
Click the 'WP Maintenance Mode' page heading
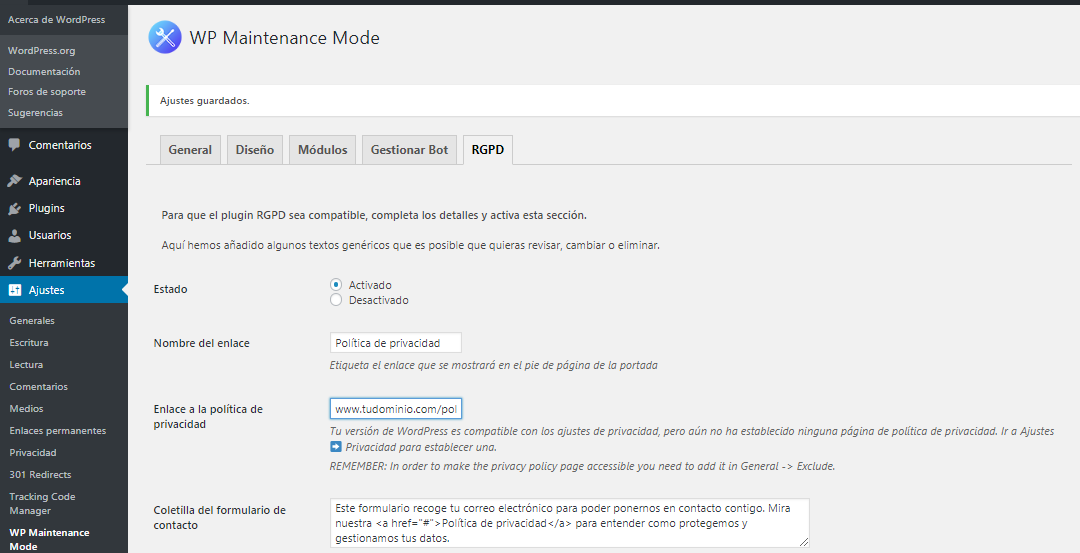[x=284, y=37]
